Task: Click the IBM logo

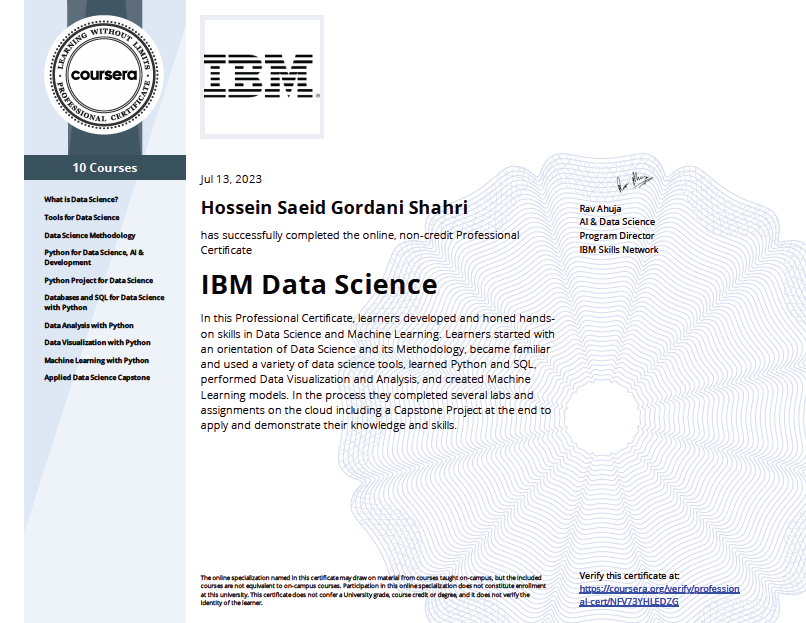Action: pos(262,76)
